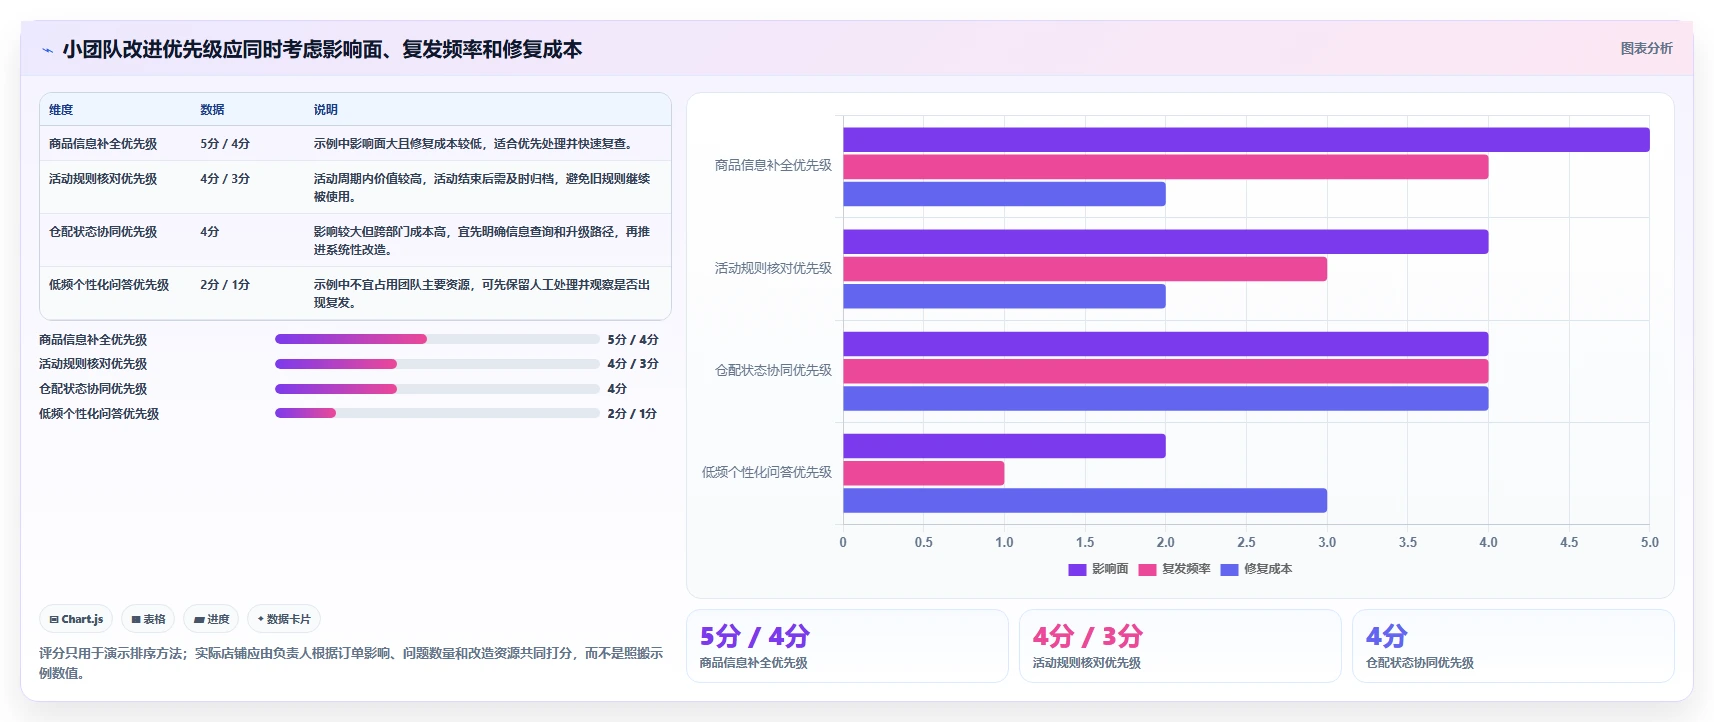Click the 复发频率 legend label text
Viewport: 1714px width, 722px height.
pos(1186,569)
